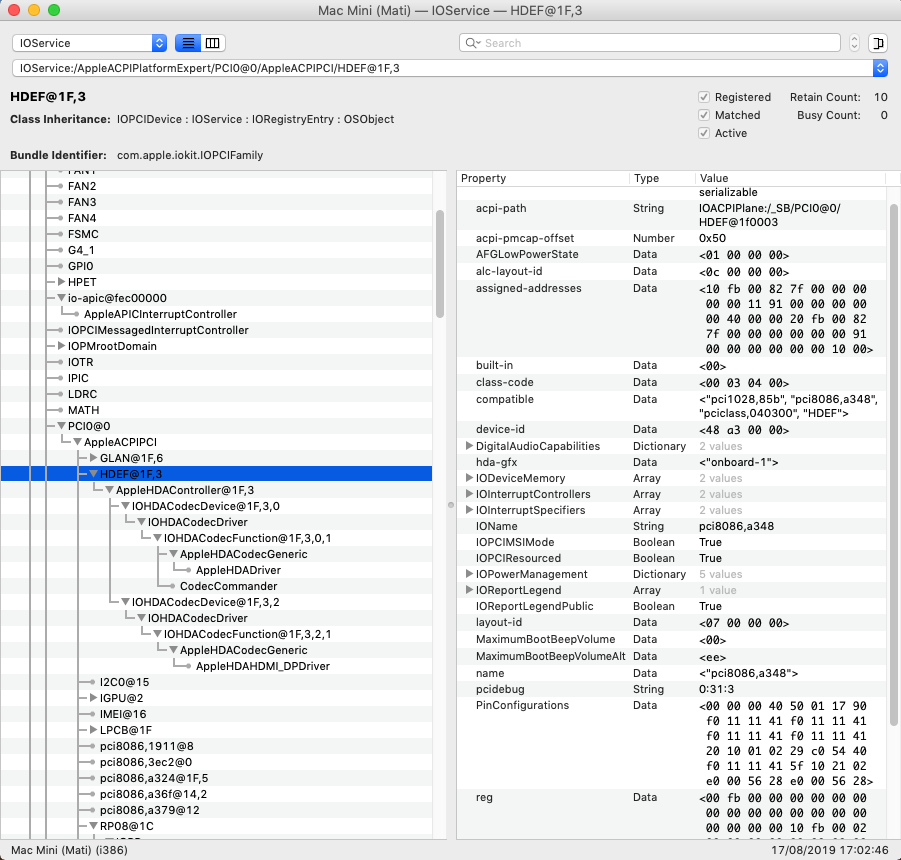This screenshot has width=901, height=860.
Task: Expand the IOReportLegend array
Action: 469,589
